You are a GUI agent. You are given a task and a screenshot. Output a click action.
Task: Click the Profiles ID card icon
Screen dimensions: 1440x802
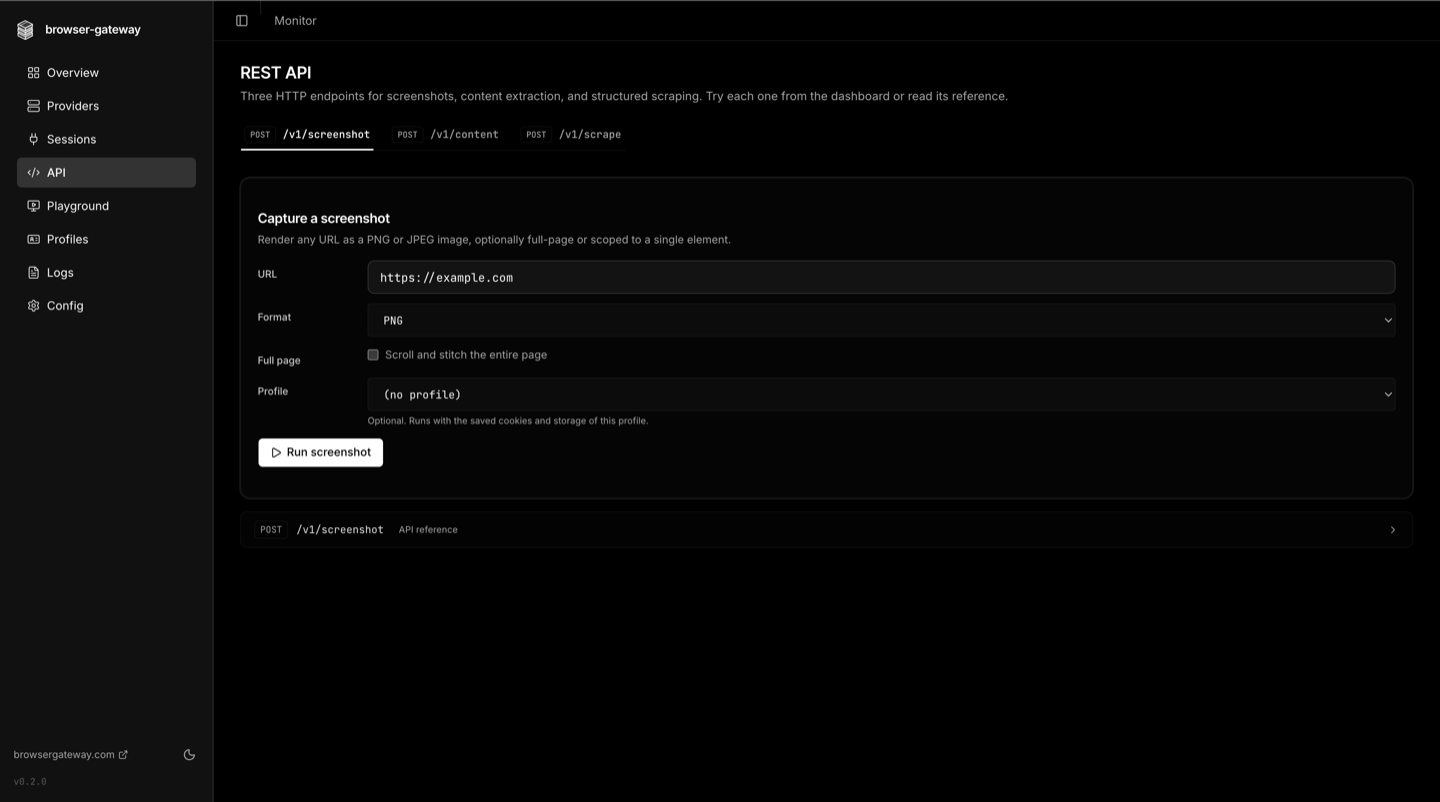click(x=33, y=239)
